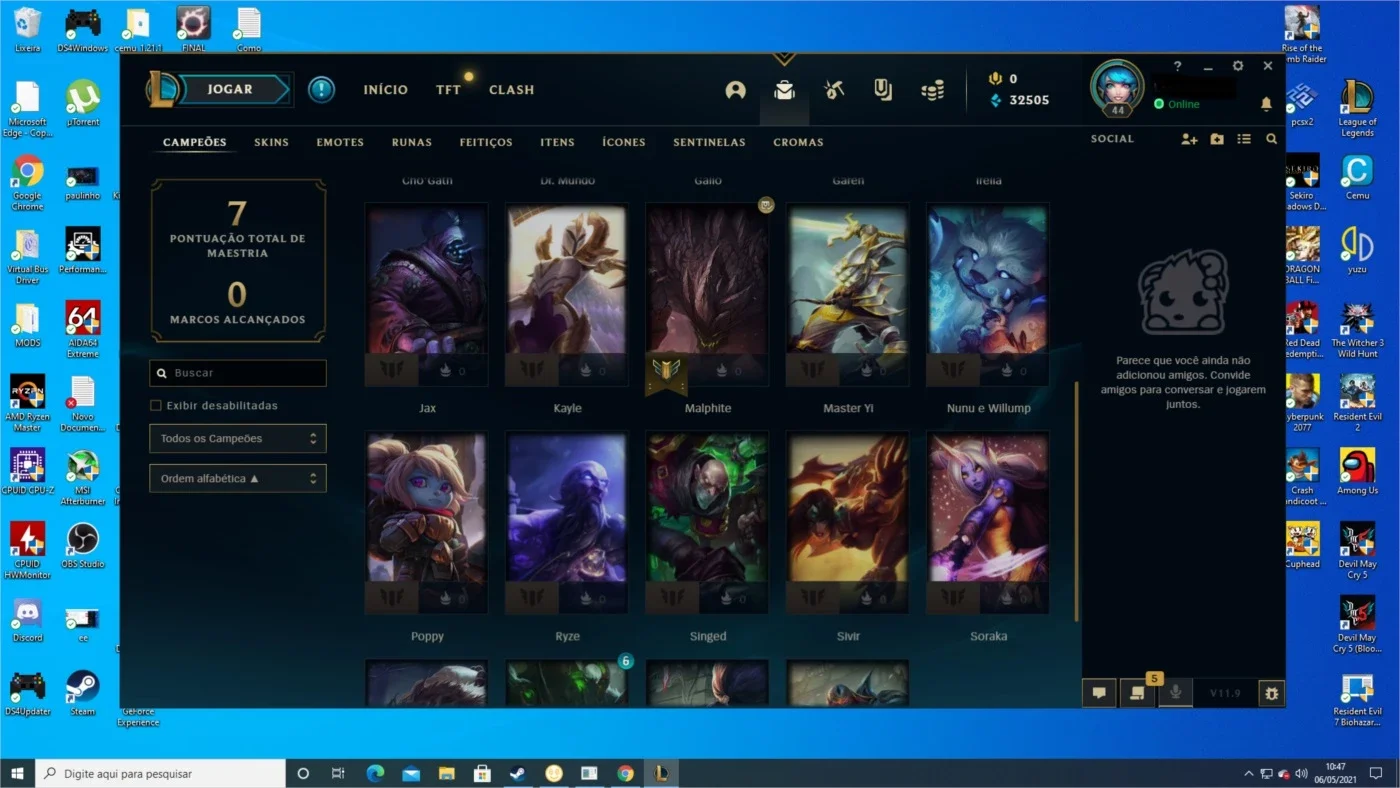The width and height of the screenshot is (1400, 788).
Task: Switch to the CROMAS tab
Action: click(798, 142)
